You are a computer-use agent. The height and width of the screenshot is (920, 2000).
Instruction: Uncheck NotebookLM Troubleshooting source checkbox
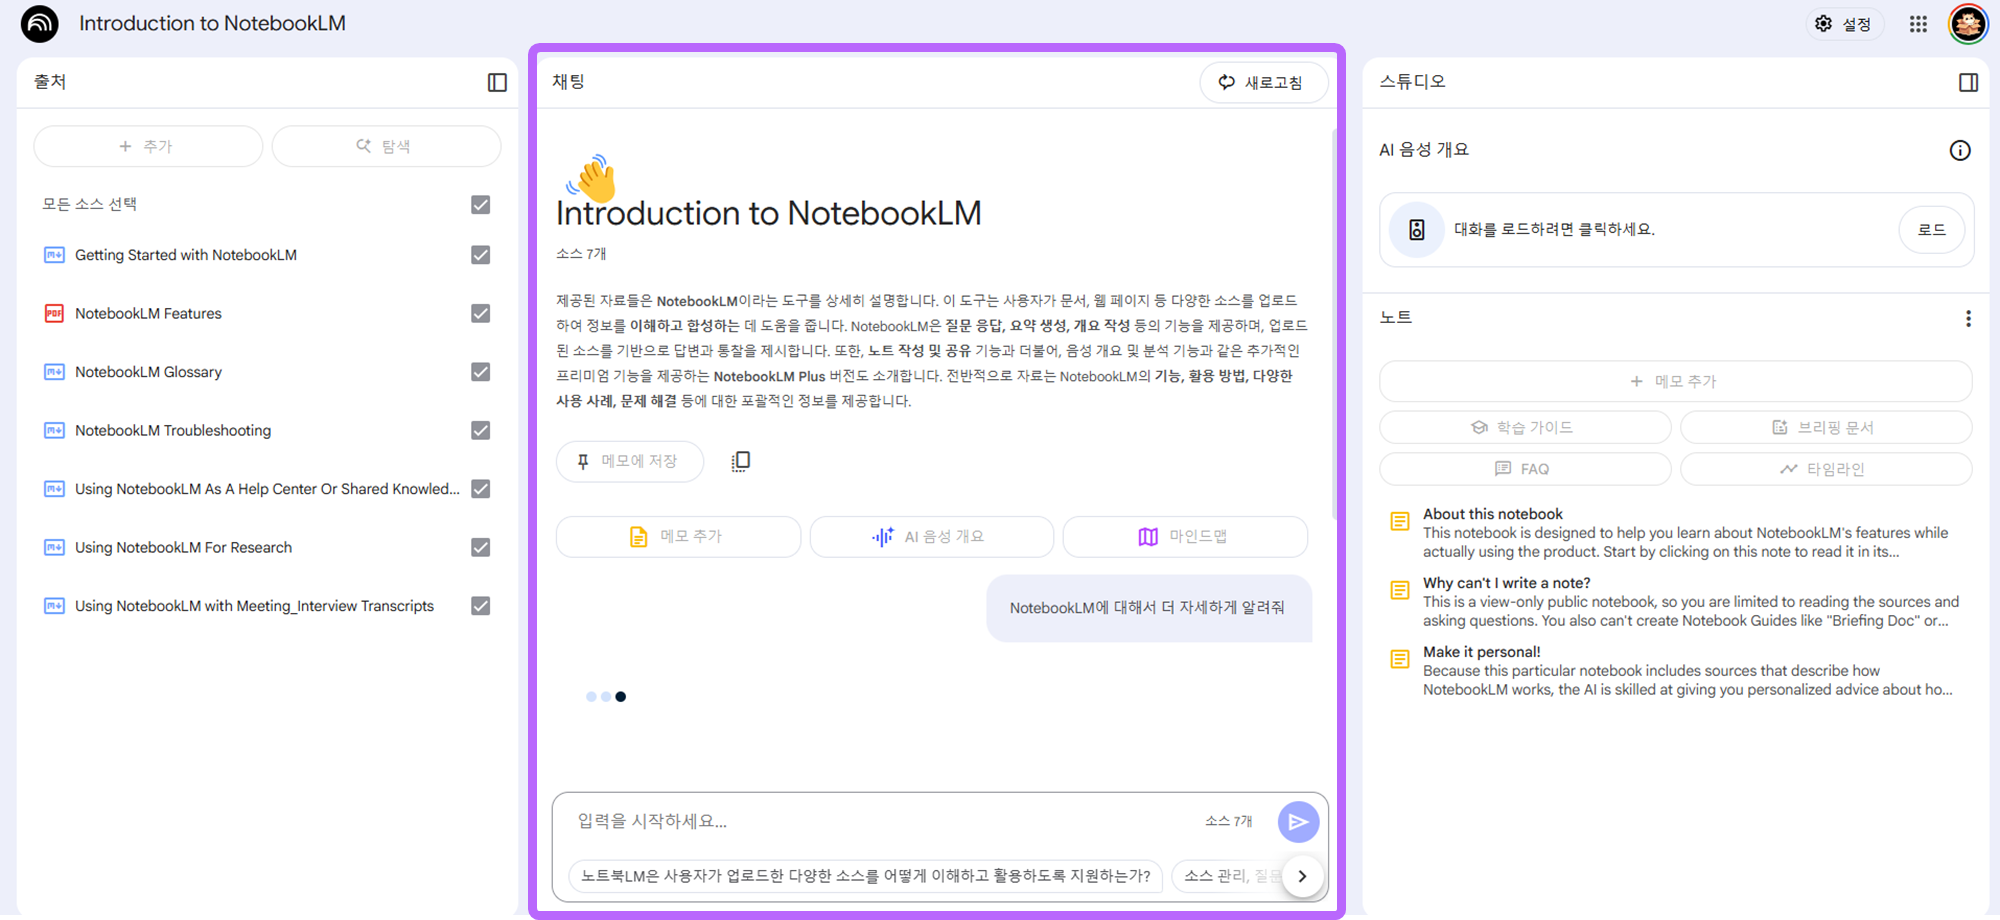(481, 430)
